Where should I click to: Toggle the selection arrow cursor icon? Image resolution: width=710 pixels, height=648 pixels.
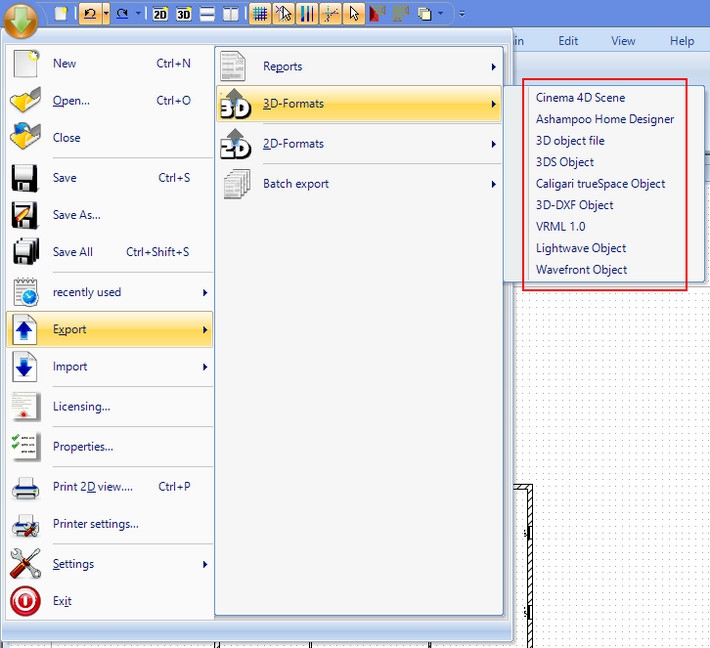pyautogui.click(x=354, y=14)
